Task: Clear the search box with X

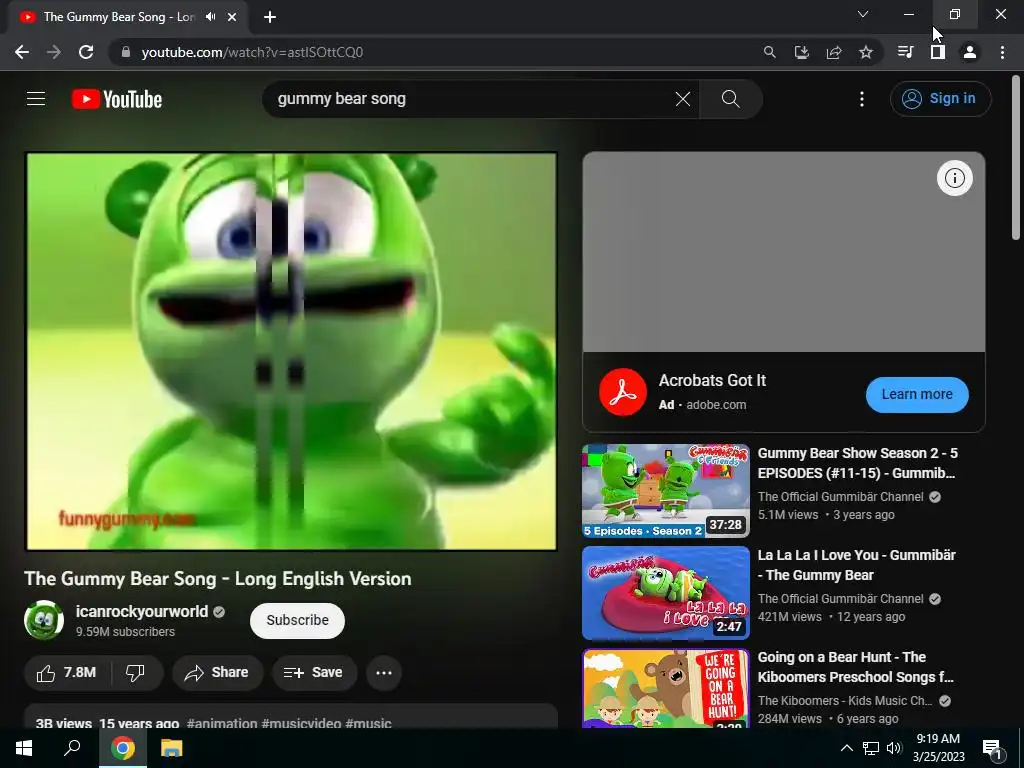Action: [x=682, y=99]
